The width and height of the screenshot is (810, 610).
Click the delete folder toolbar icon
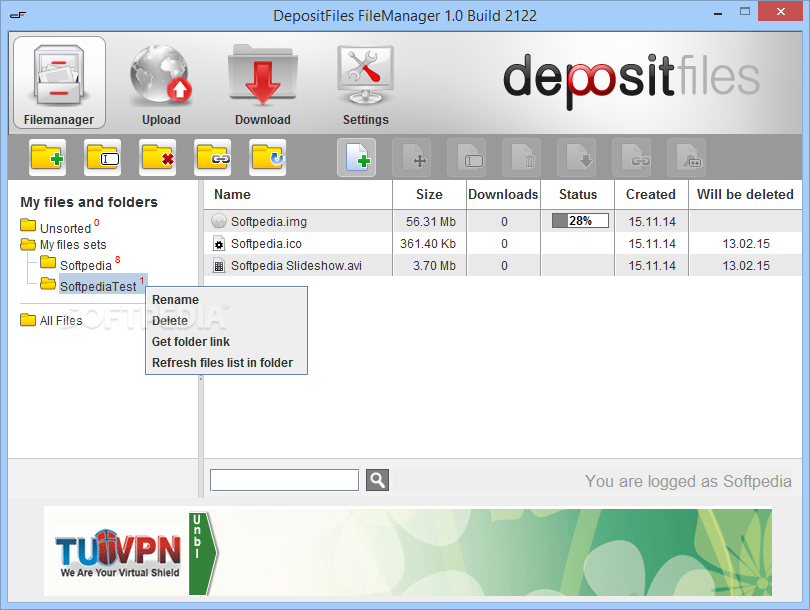[157, 157]
